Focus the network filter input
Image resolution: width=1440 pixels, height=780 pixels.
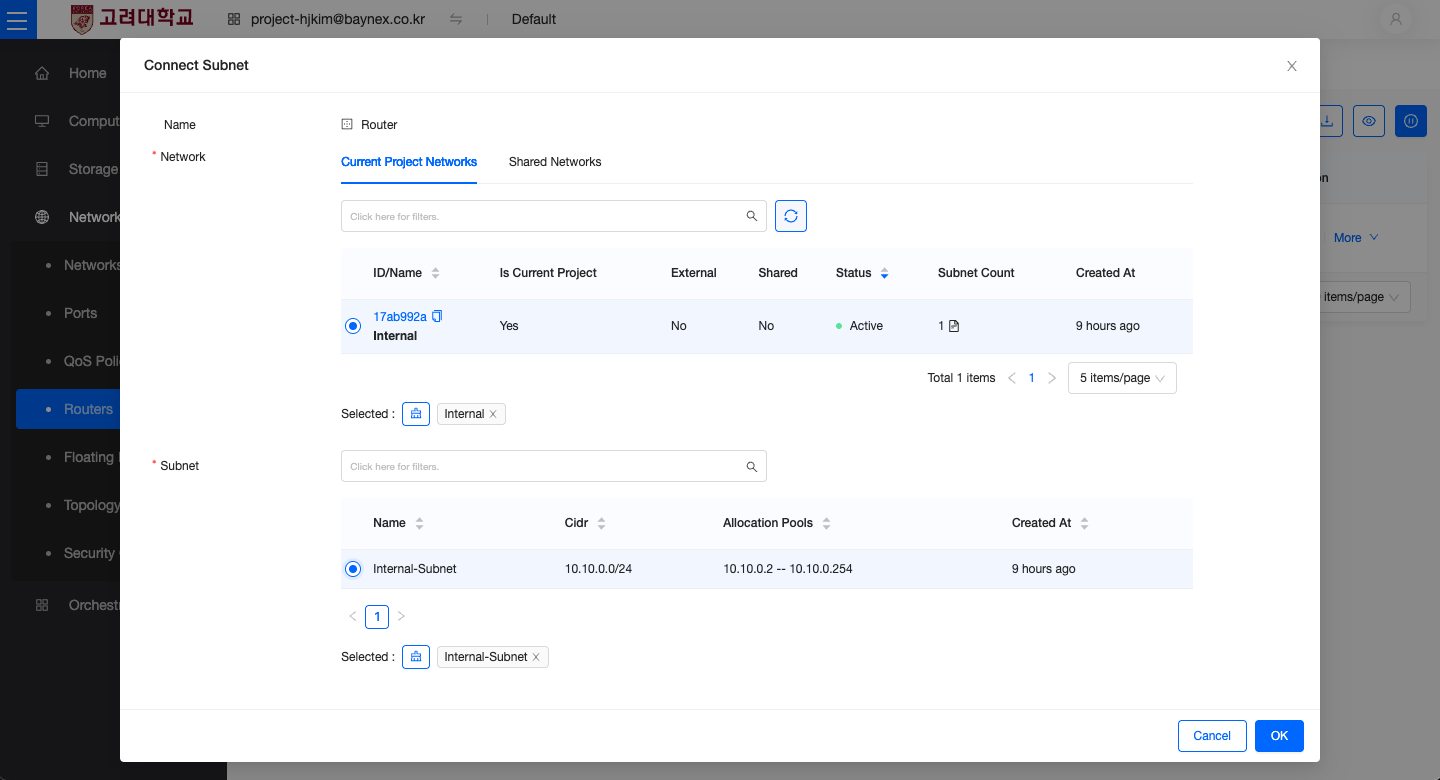point(554,216)
